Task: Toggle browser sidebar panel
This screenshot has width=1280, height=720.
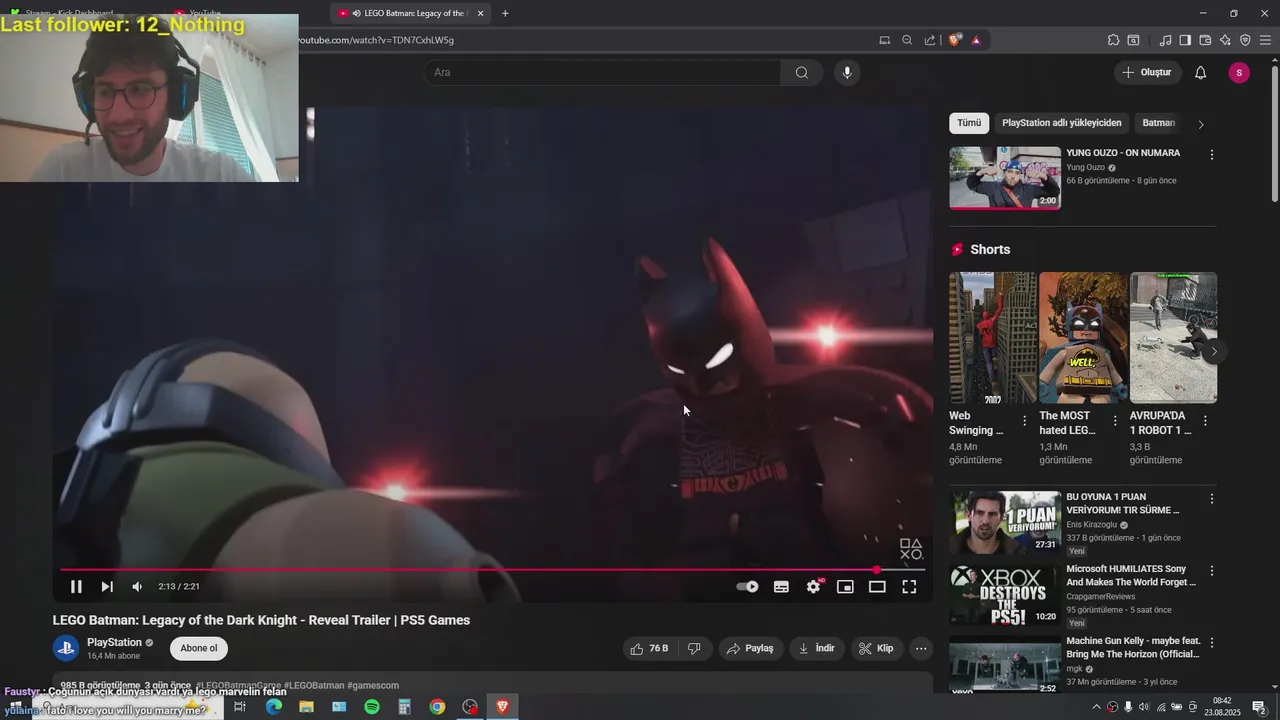Action: (x=1185, y=40)
